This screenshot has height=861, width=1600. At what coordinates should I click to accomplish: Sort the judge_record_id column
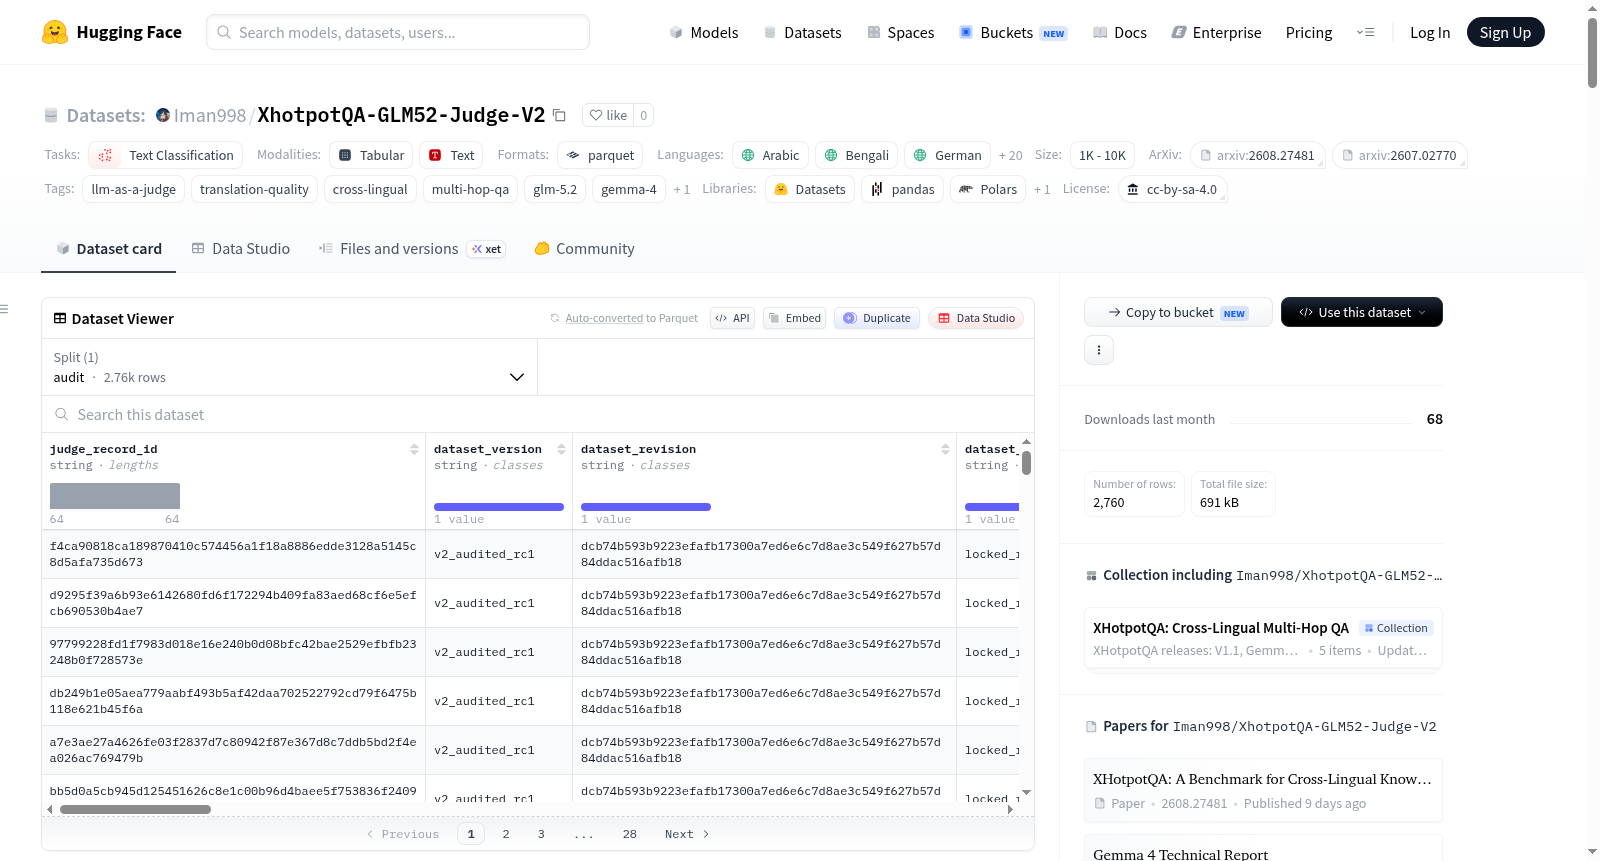(414, 449)
